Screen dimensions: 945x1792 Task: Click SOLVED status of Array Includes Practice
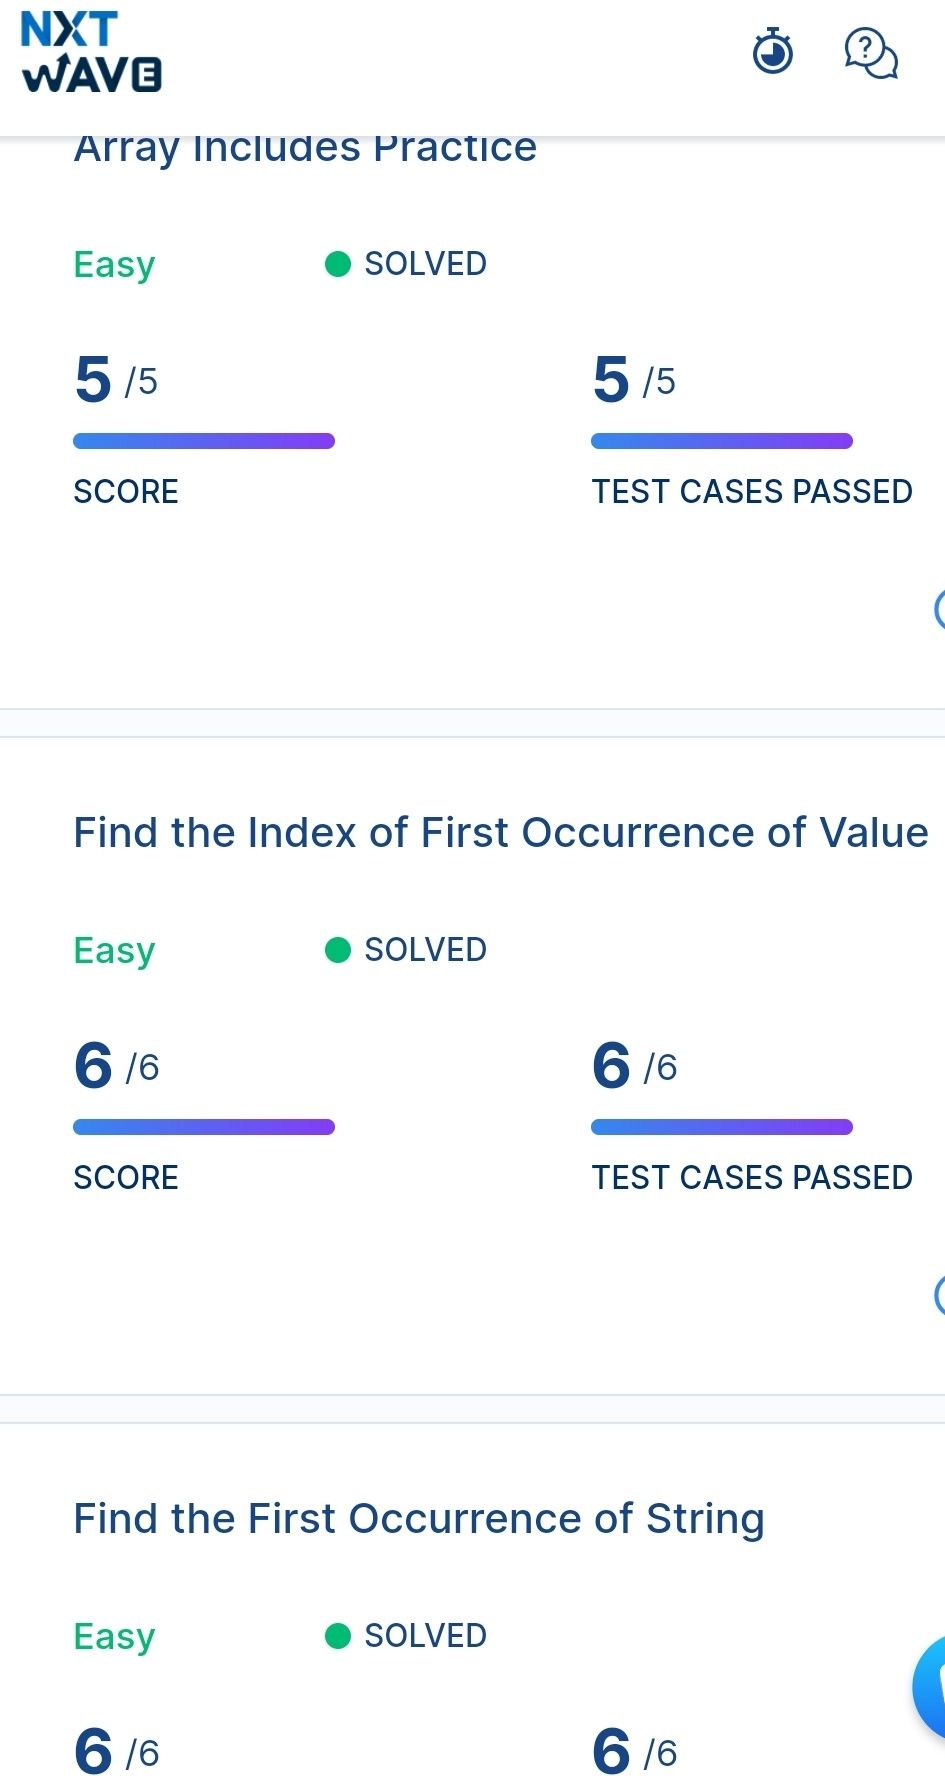pos(425,264)
